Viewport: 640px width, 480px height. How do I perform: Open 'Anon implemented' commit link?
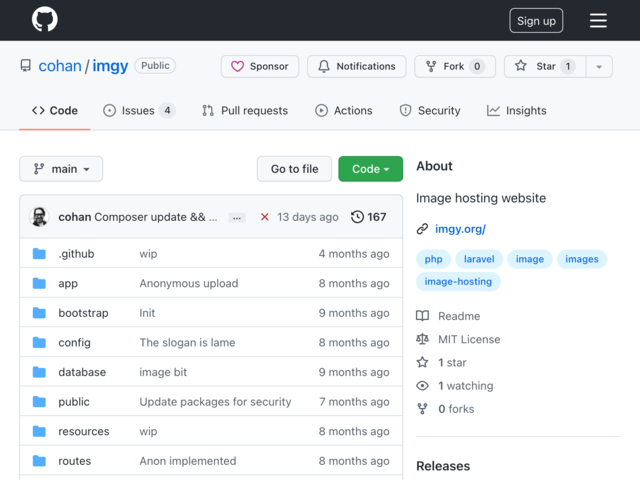click(188, 461)
